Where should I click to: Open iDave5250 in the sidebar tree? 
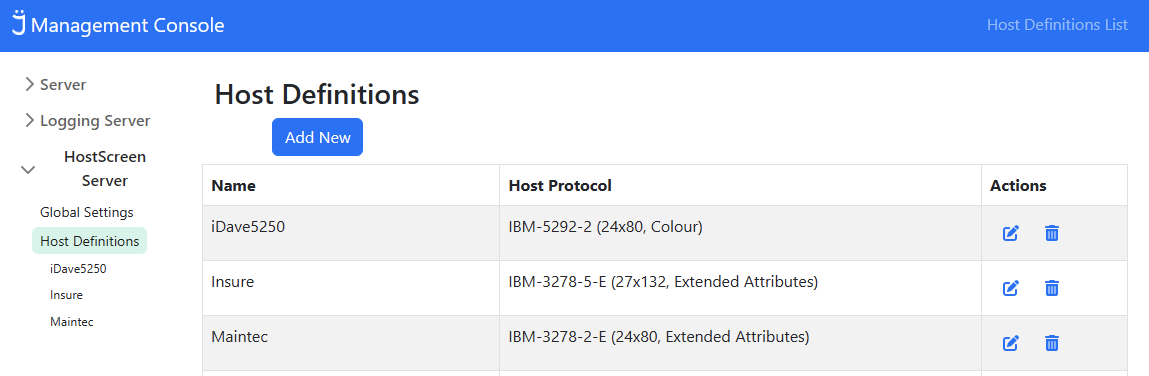coord(78,268)
